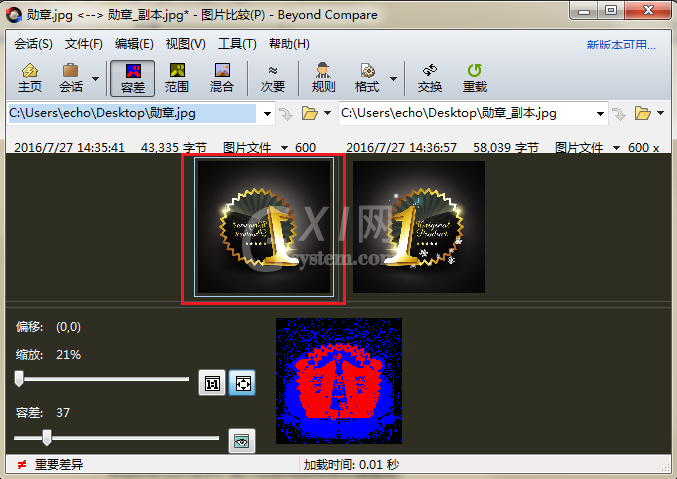The image size is (677, 479).
Task: Open the 文件(F) menu
Action: (x=84, y=44)
